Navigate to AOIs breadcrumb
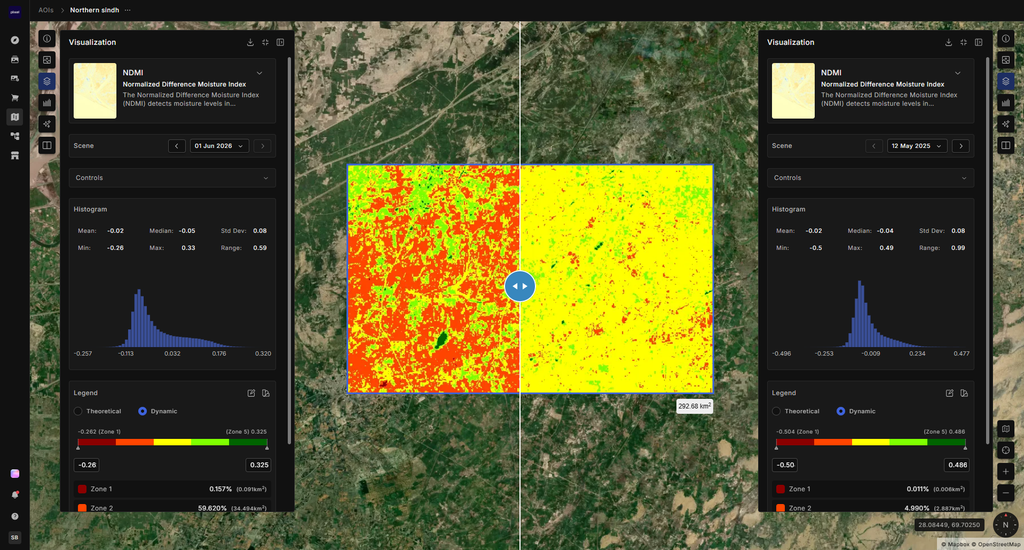 46,10
